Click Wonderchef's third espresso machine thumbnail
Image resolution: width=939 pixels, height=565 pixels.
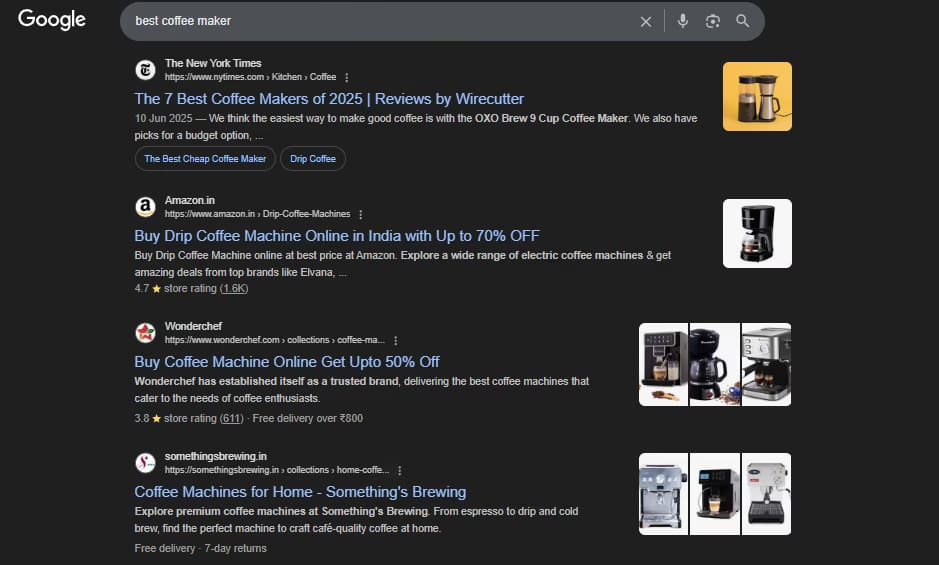[766, 364]
